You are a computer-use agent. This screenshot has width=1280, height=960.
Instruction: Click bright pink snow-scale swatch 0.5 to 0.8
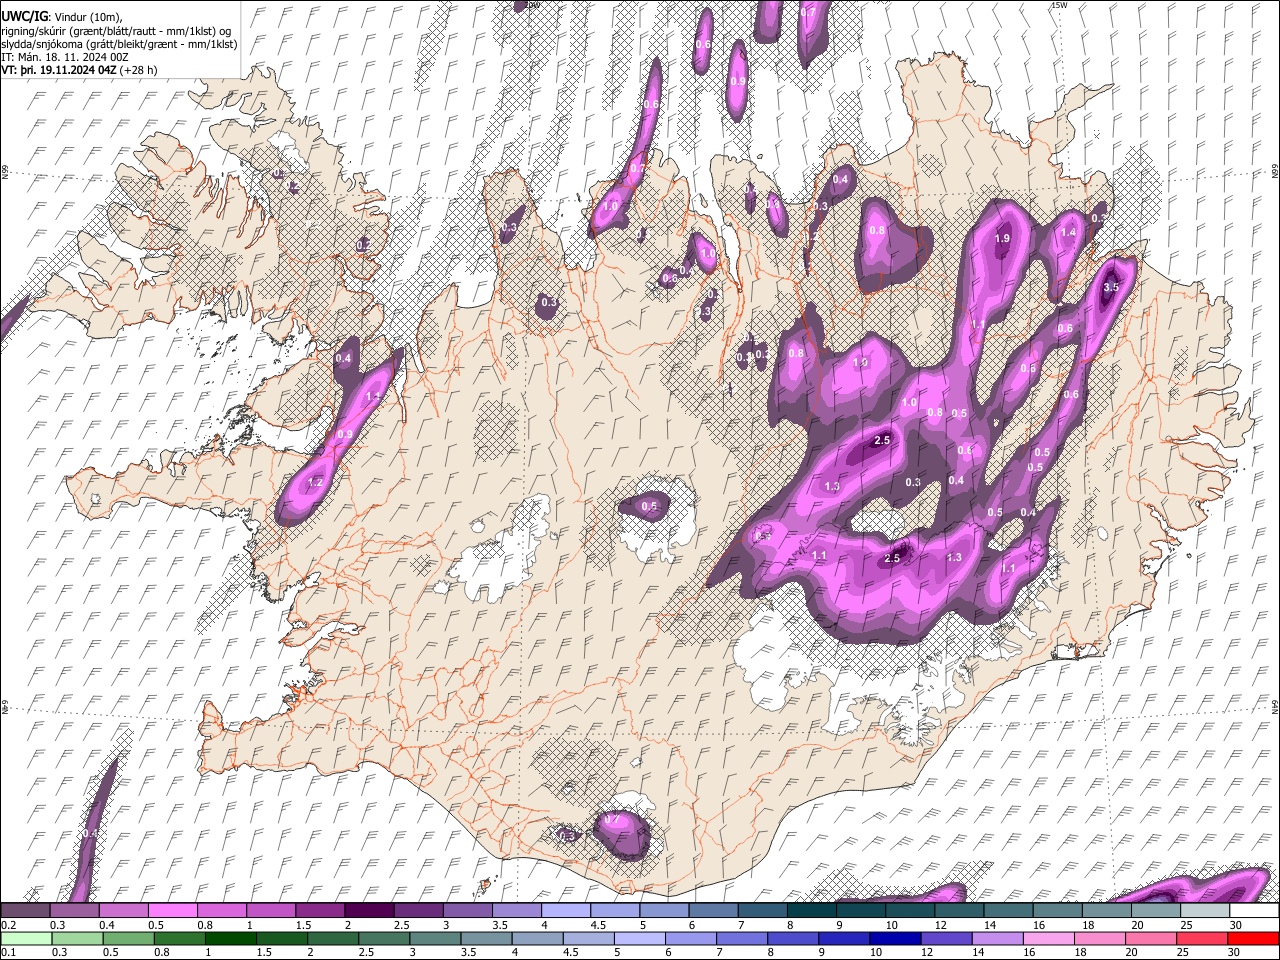172,911
